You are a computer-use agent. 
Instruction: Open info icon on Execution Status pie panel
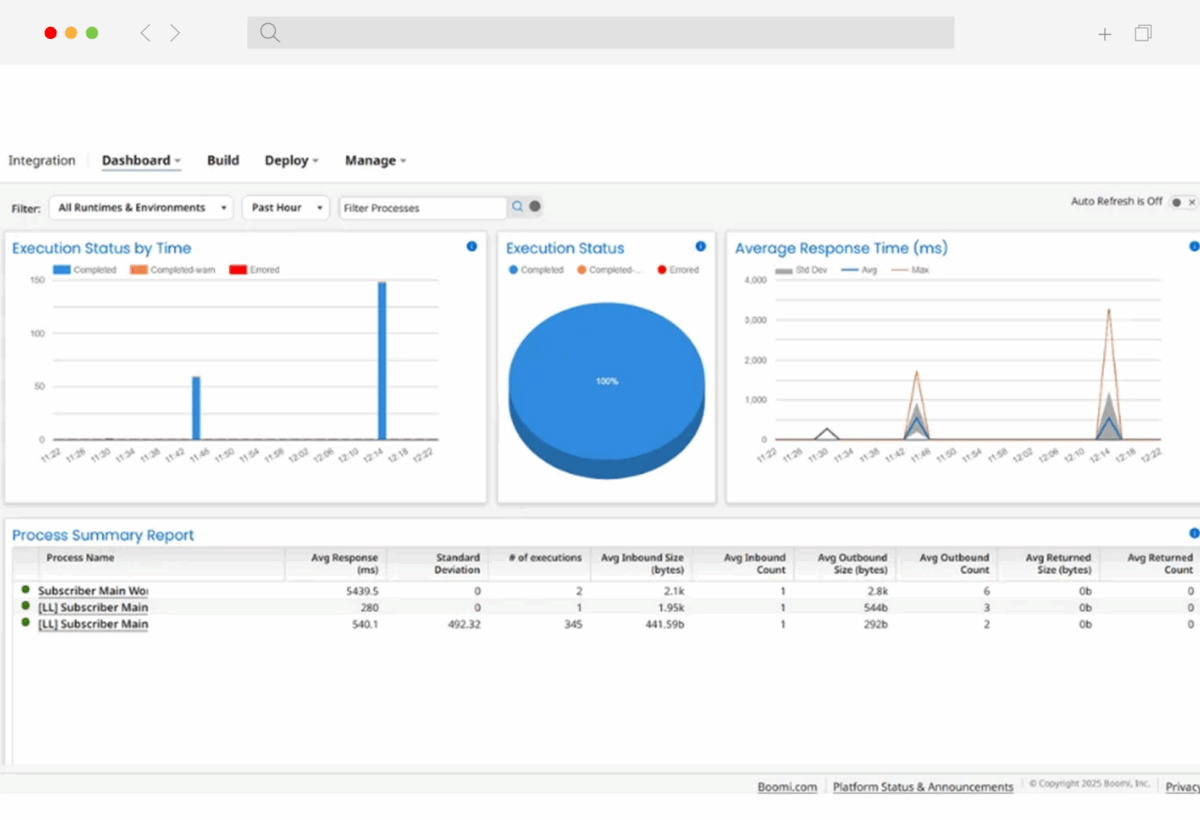(x=700, y=247)
